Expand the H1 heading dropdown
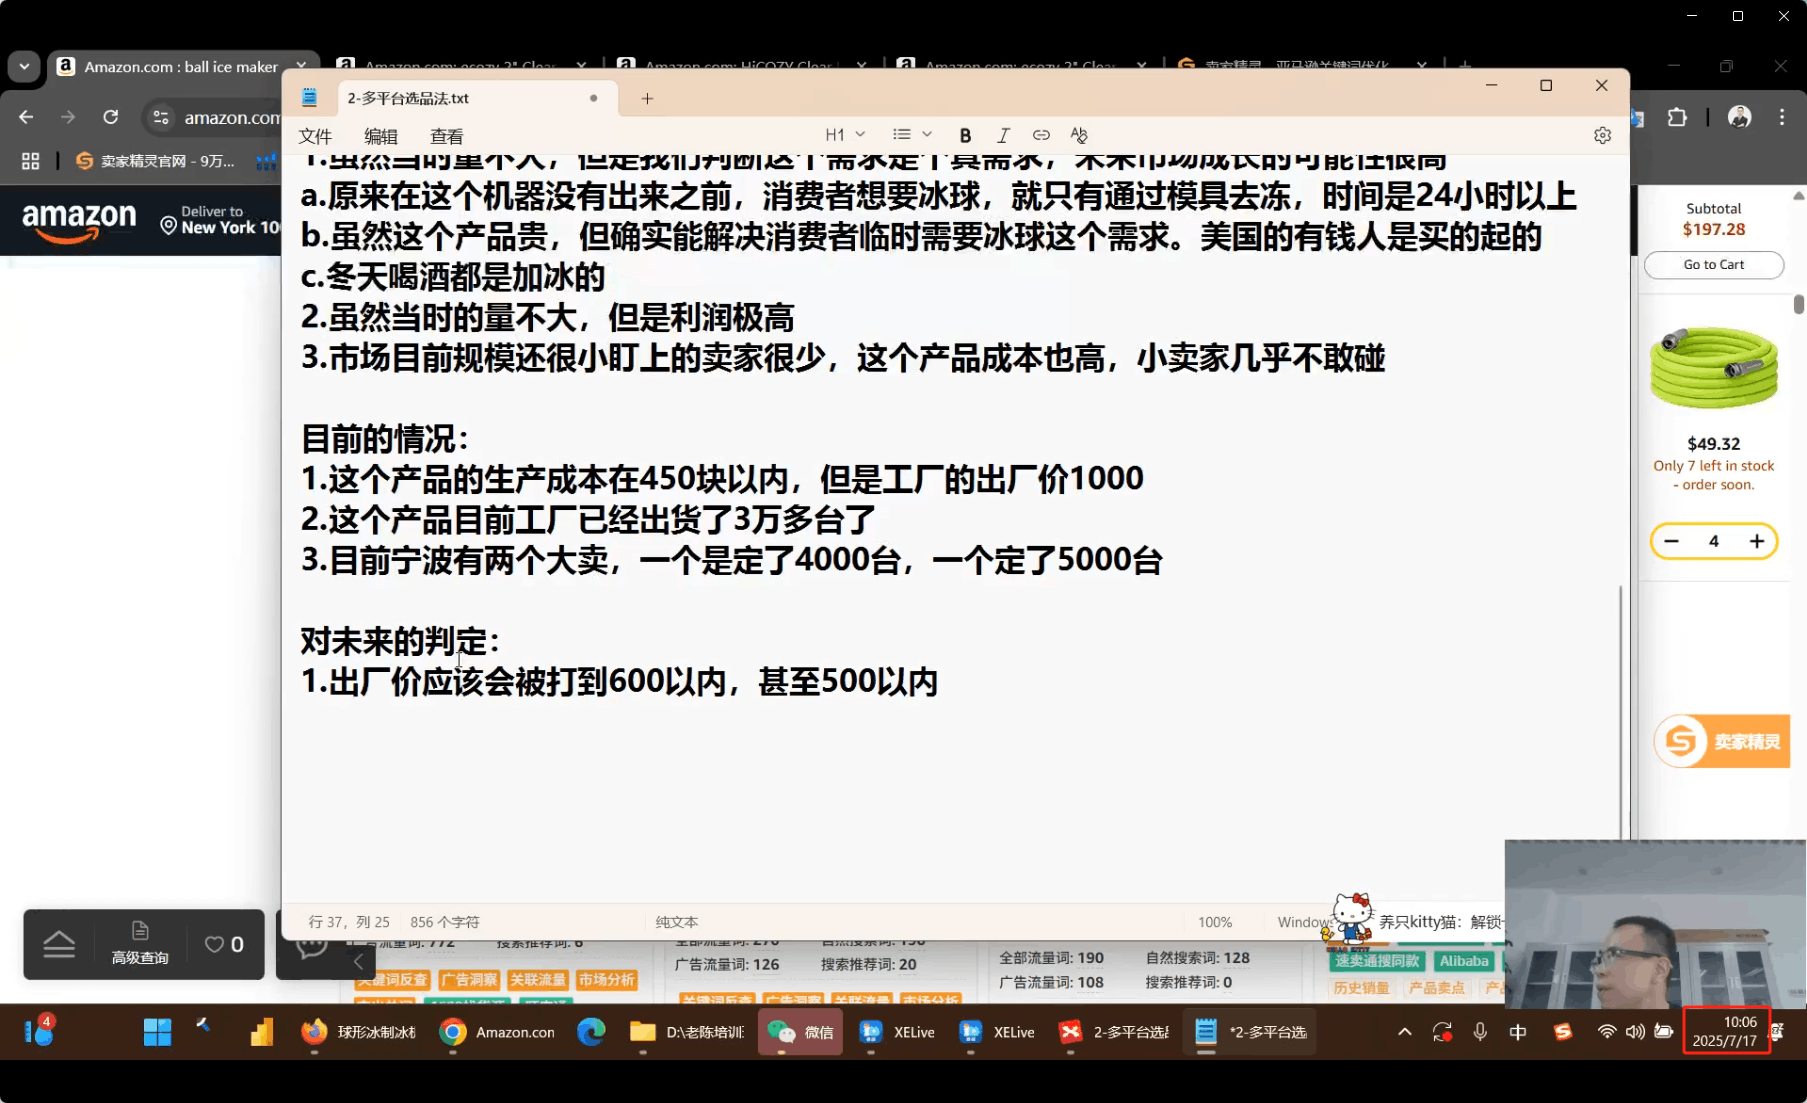 point(845,135)
